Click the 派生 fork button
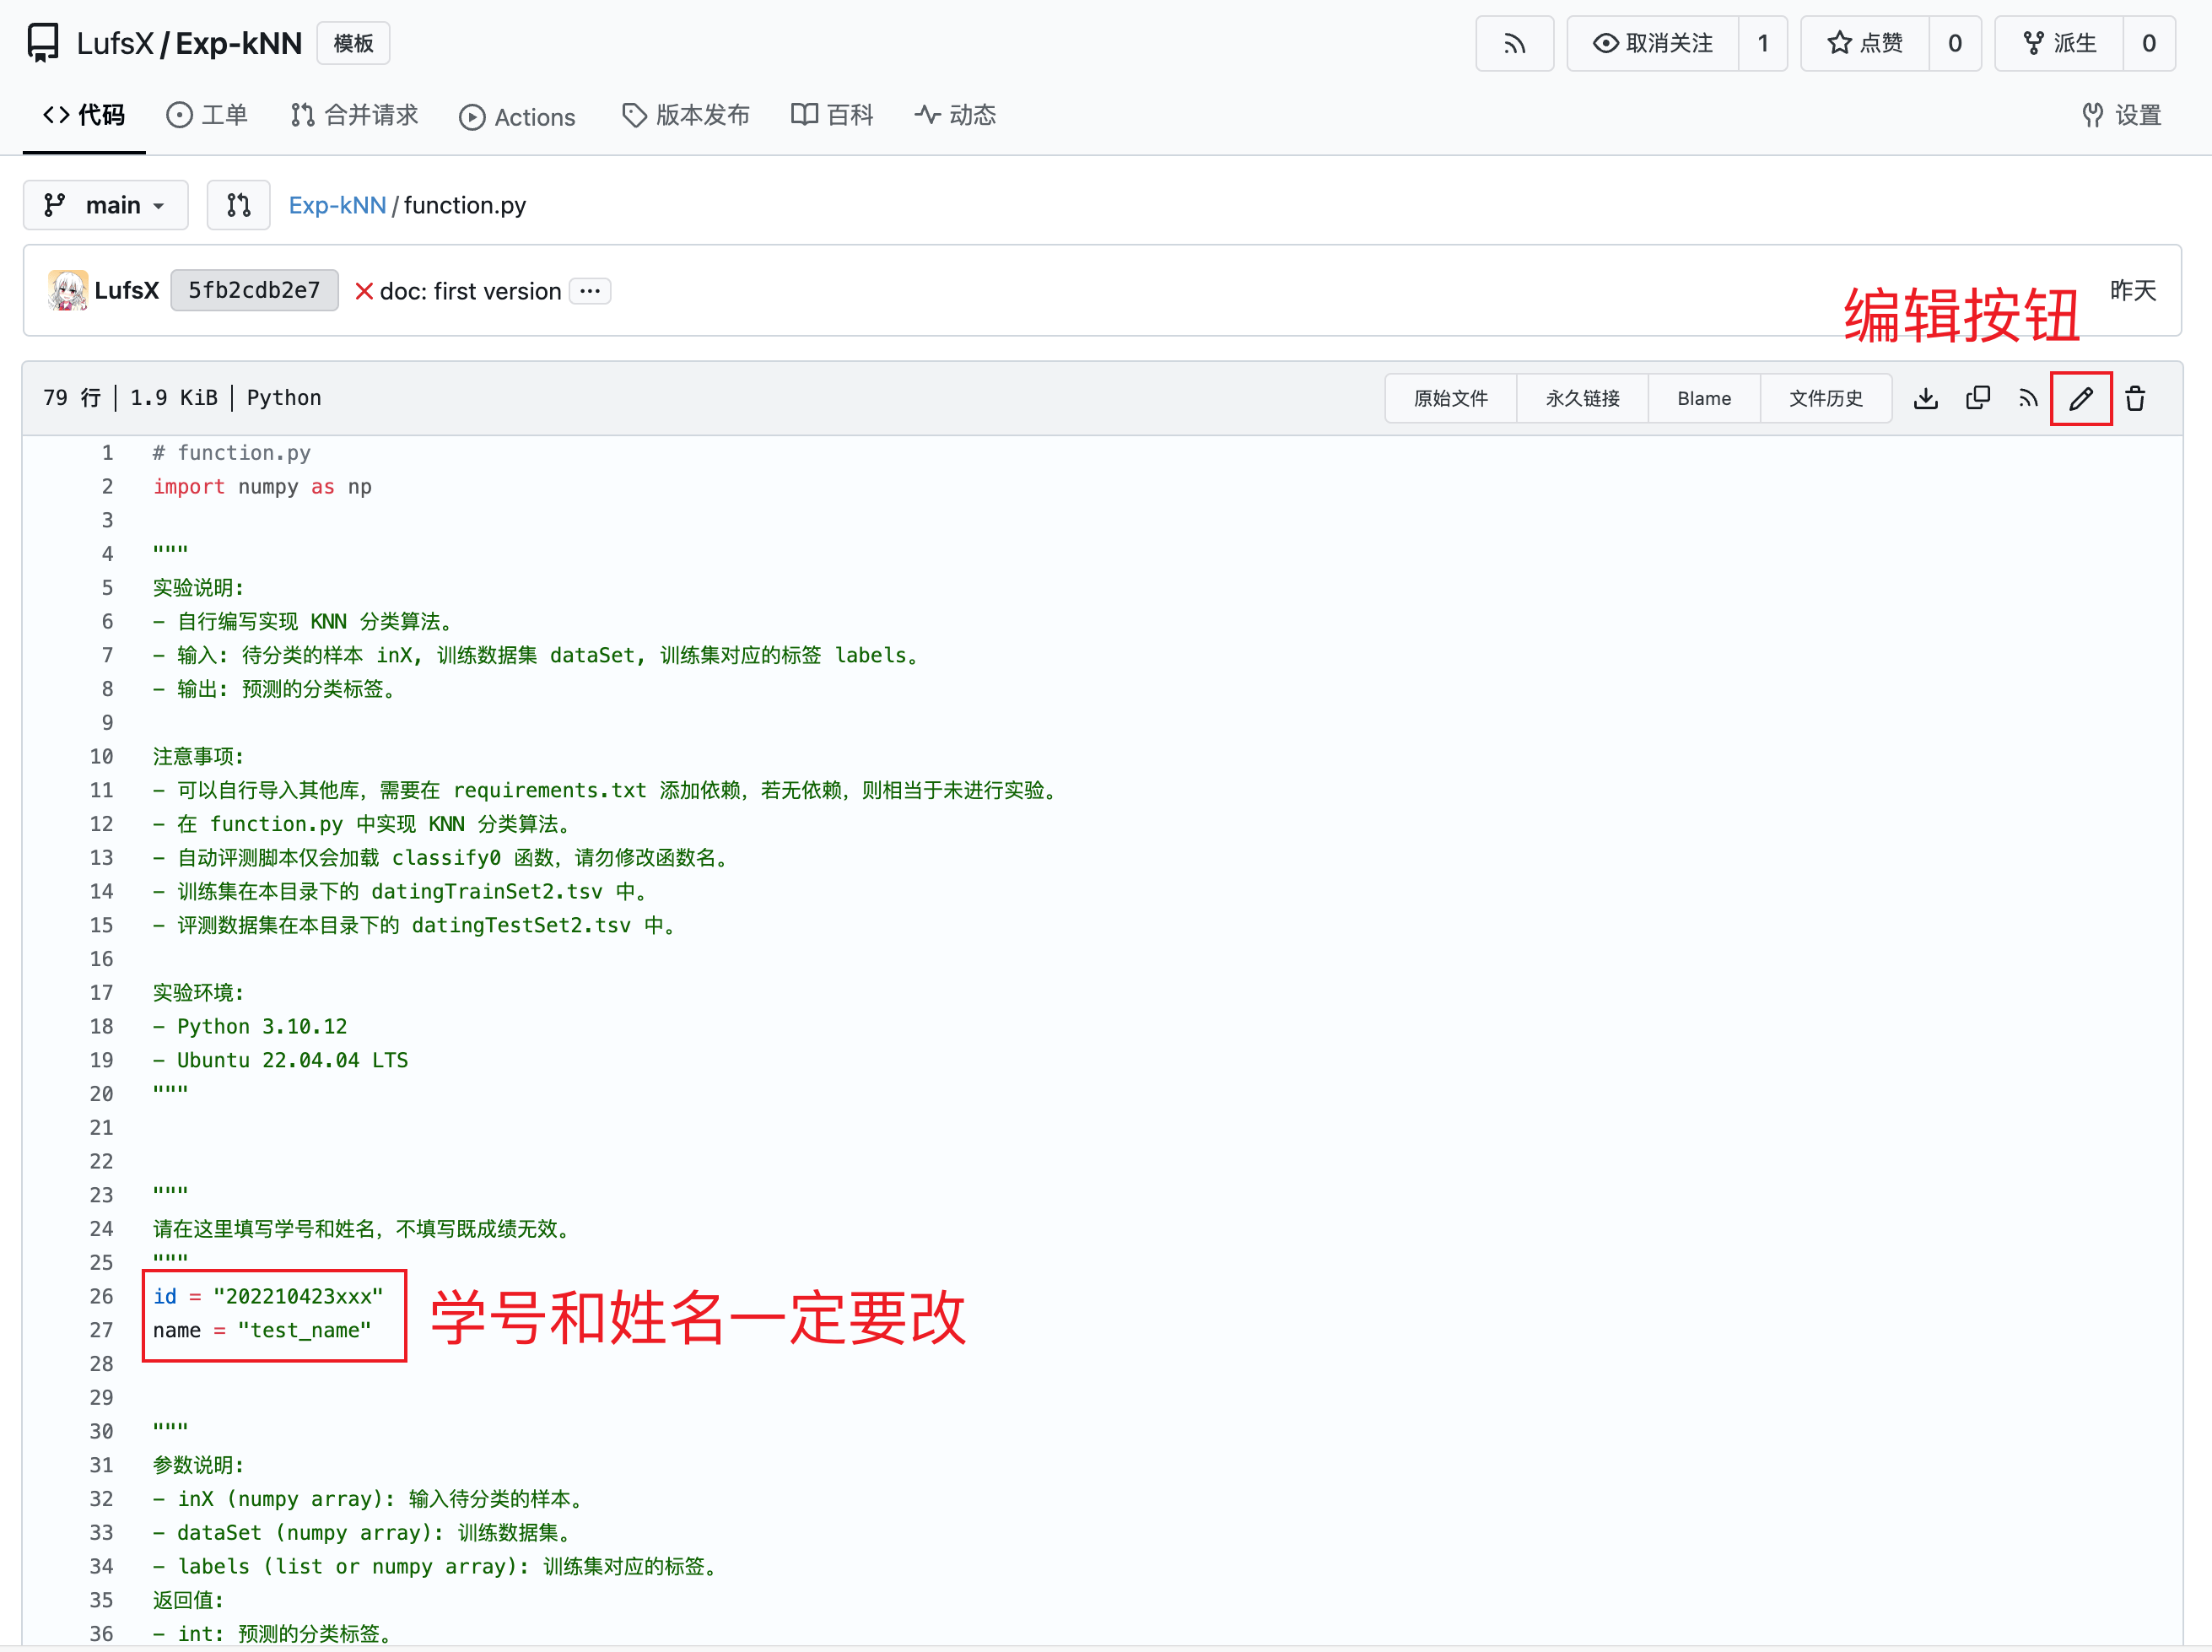This screenshot has height=1652, width=2212. coord(2058,43)
